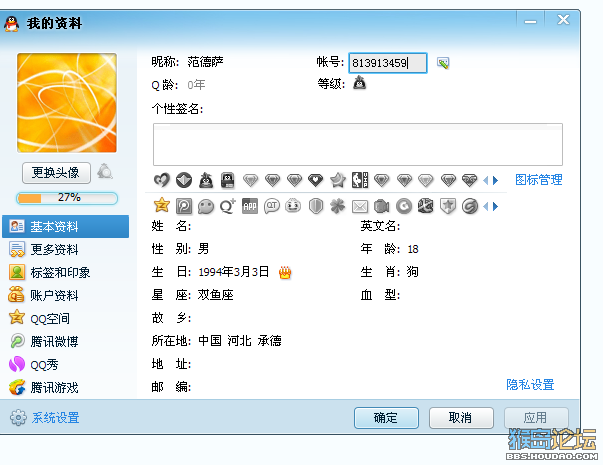
Task: Click the cube icon
Action: pos(425,205)
